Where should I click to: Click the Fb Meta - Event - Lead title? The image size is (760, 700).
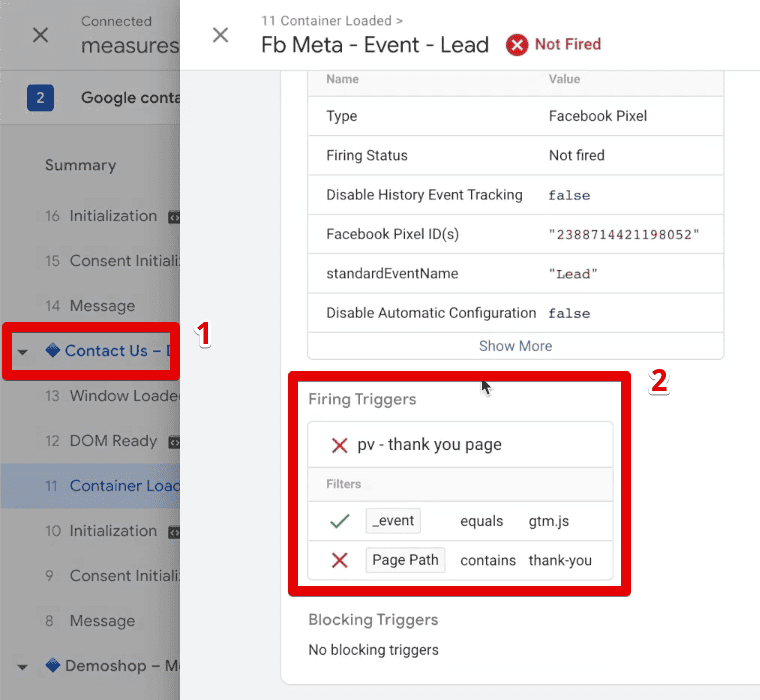375,45
